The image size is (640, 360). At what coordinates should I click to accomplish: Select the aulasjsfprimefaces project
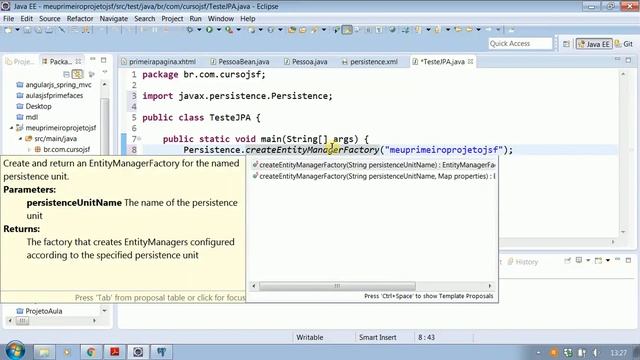[50, 95]
